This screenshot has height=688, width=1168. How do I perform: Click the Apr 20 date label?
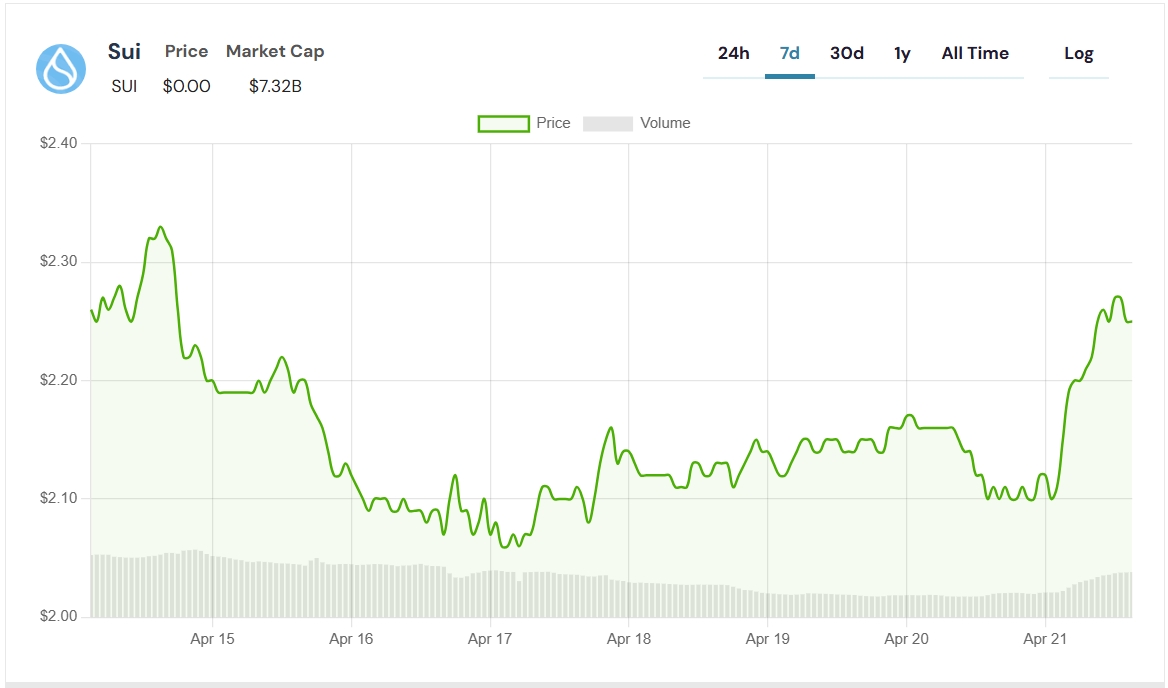point(907,639)
